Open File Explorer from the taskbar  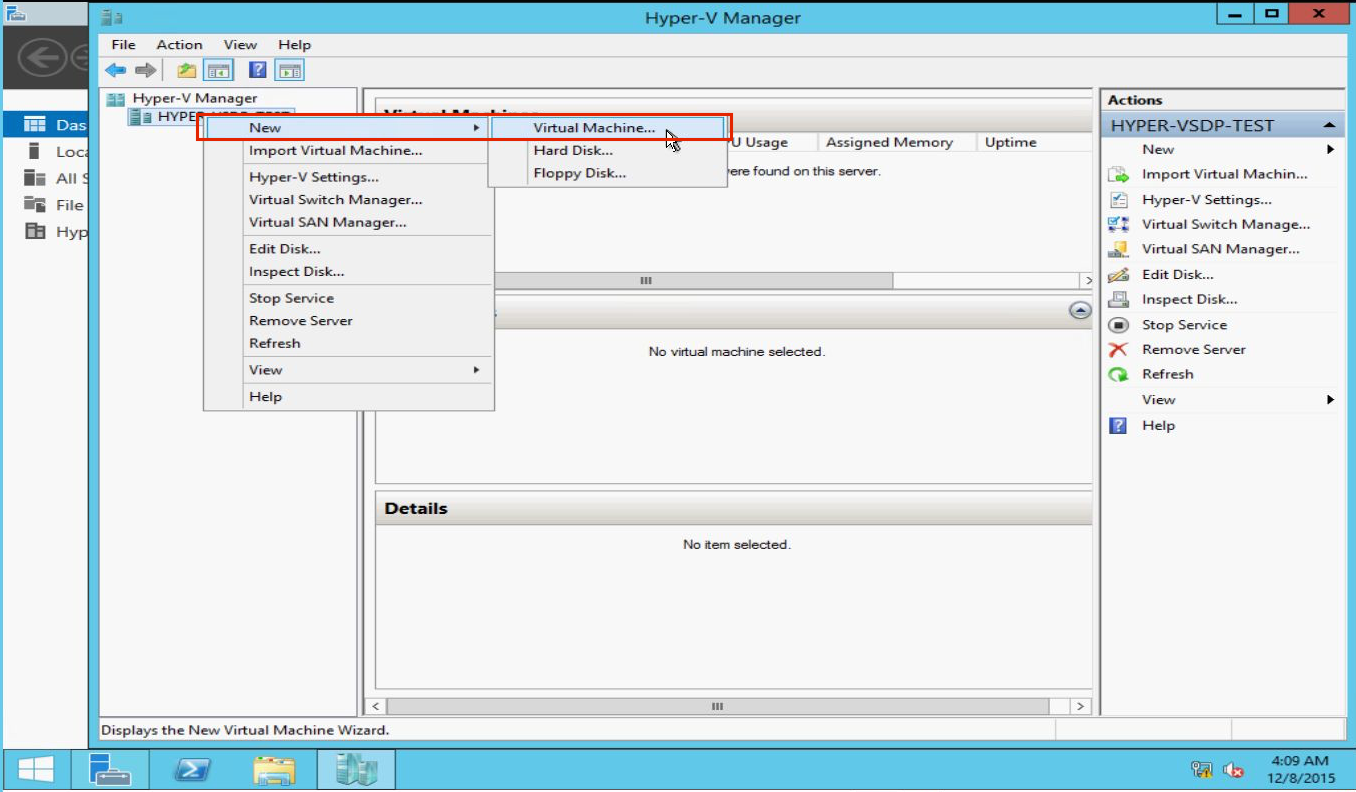274,770
